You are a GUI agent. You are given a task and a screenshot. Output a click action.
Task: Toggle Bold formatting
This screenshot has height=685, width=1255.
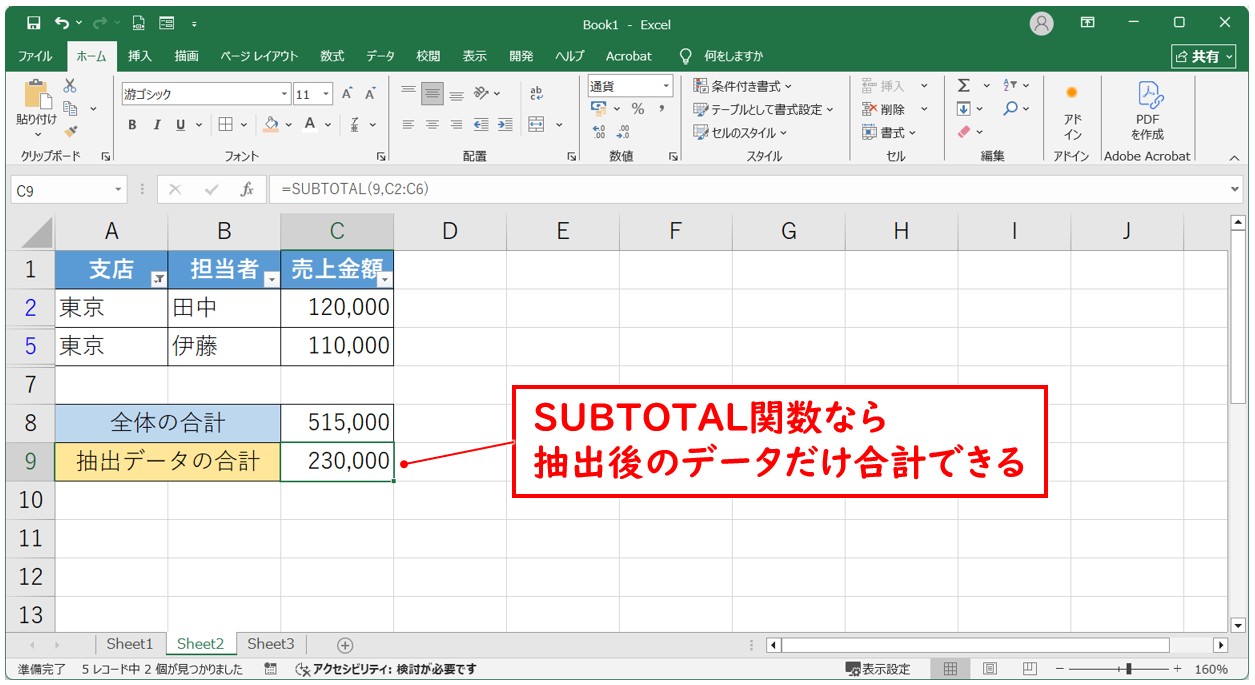coord(132,125)
